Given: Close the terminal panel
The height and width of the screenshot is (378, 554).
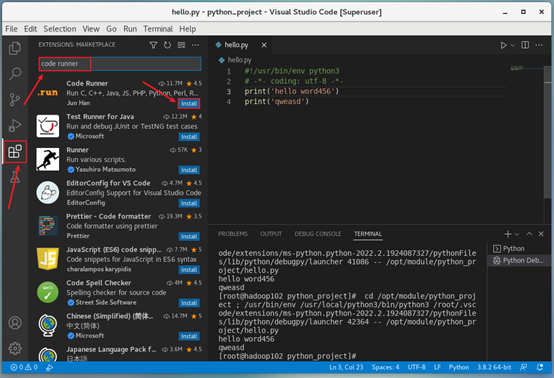Looking at the screenshot, I should (x=541, y=234).
